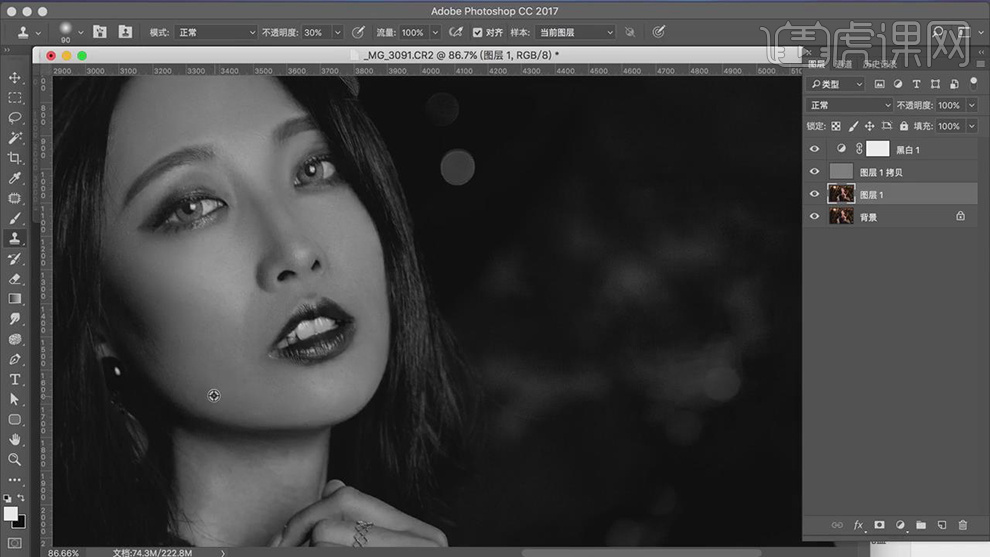This screenshot has height=557, width=990.
Task: Toggle lock position
Action: [869, 126]
